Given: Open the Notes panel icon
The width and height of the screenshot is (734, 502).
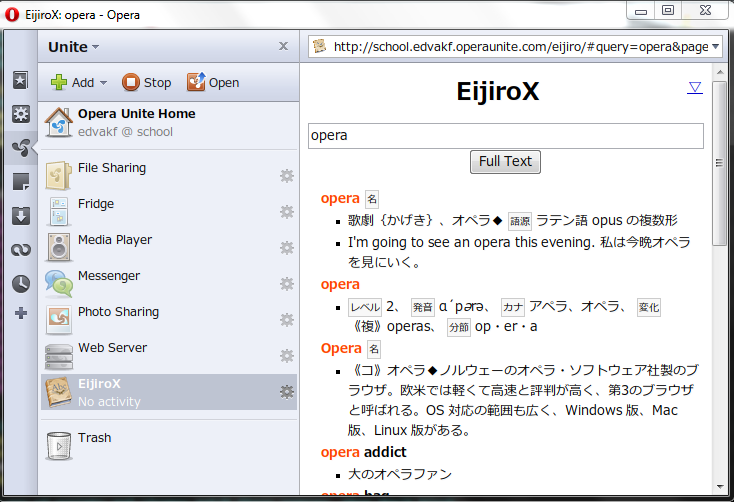Looking at the screenshot, I should tap(20, 181).
